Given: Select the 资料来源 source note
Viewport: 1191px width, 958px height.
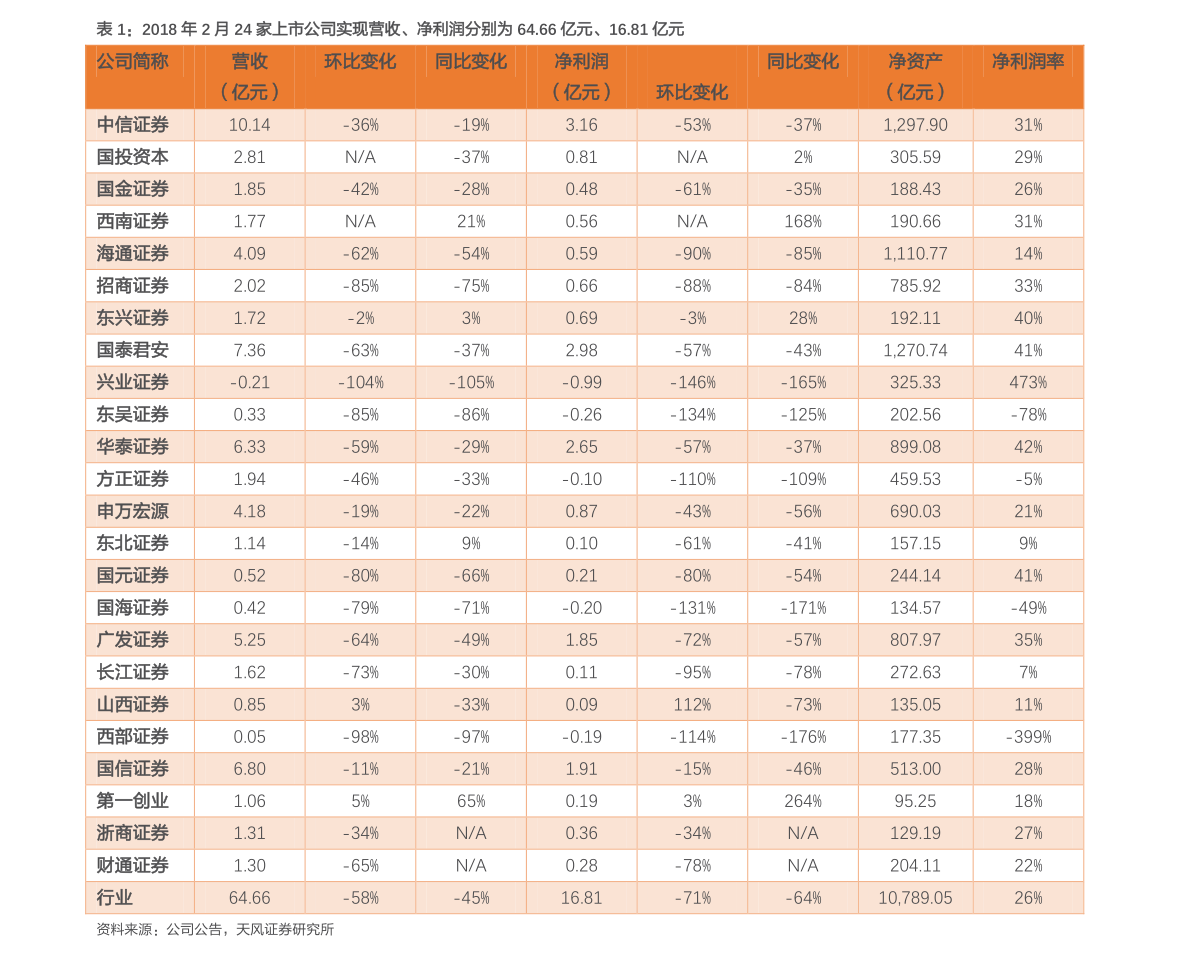Looking at the screenshot, I should click(x=215, y=930).
